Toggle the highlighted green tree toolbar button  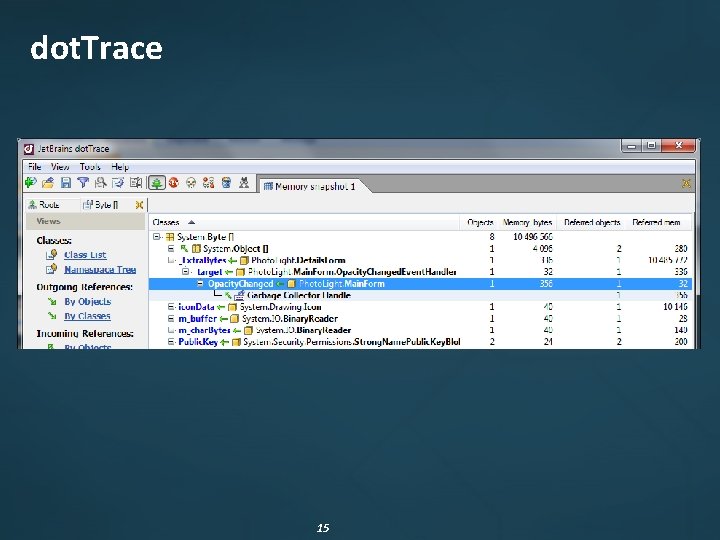pos(157,183)
